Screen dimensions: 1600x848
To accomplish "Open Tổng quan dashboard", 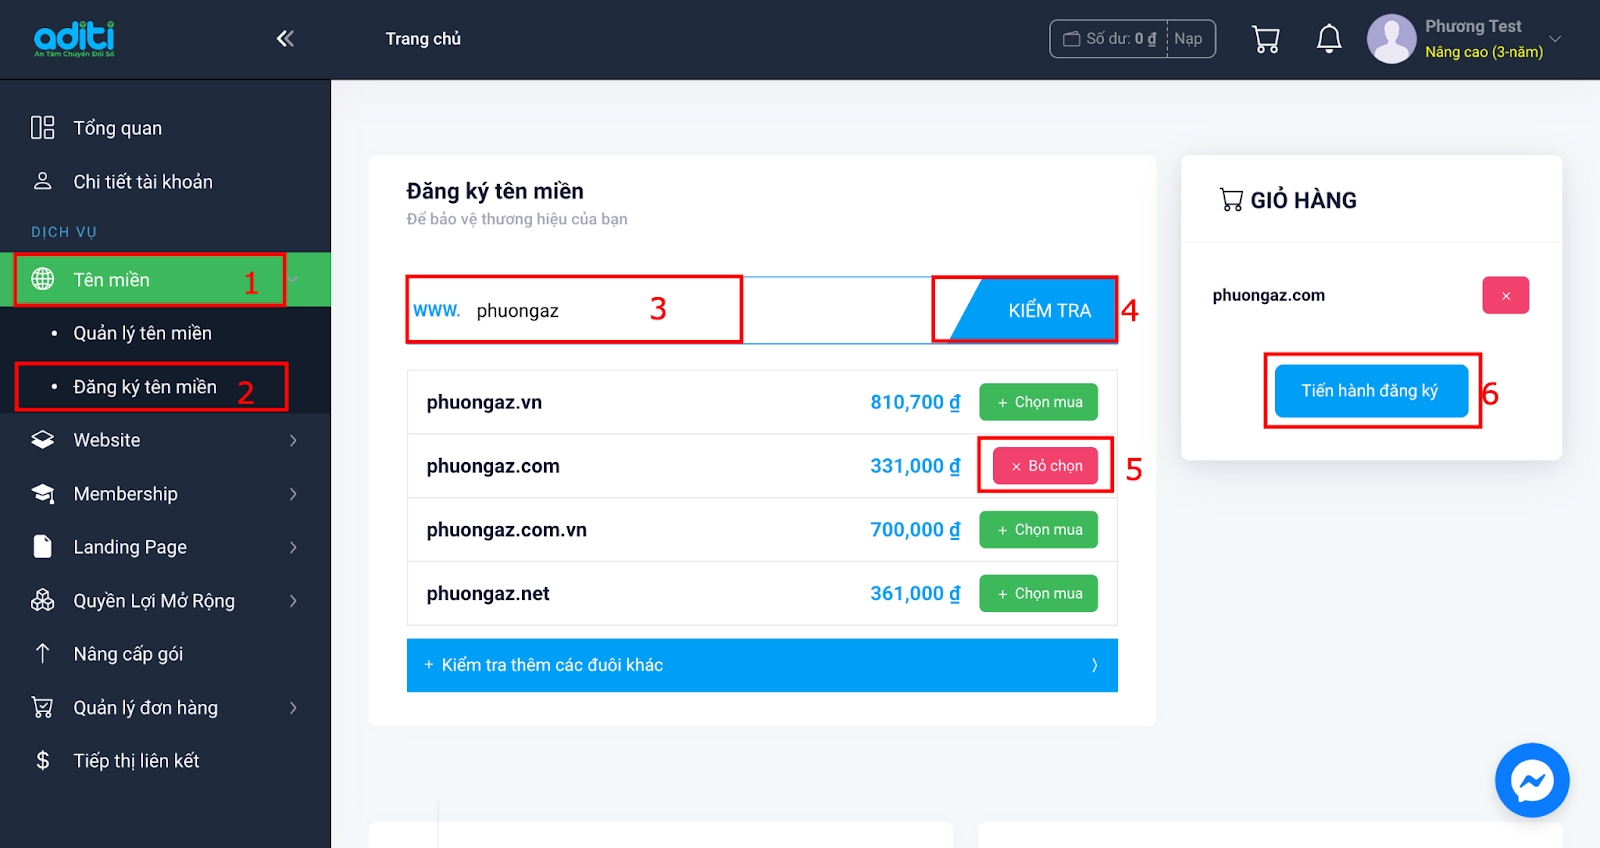I will [117, 128].
